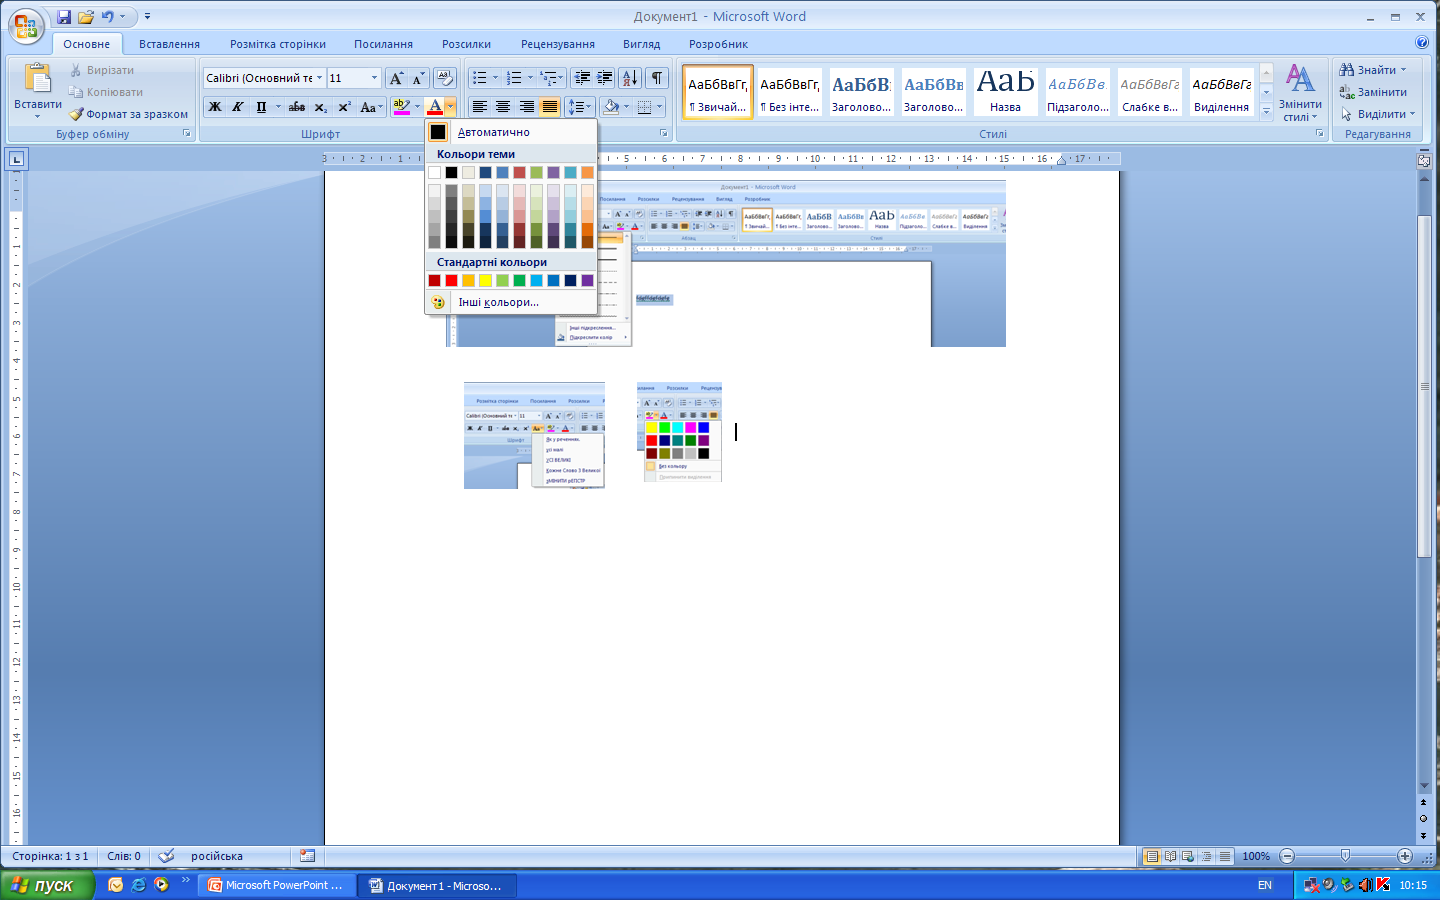Apply superscript formatting
The height and width of the screenshot is (900, 1440).
(344, 107)
